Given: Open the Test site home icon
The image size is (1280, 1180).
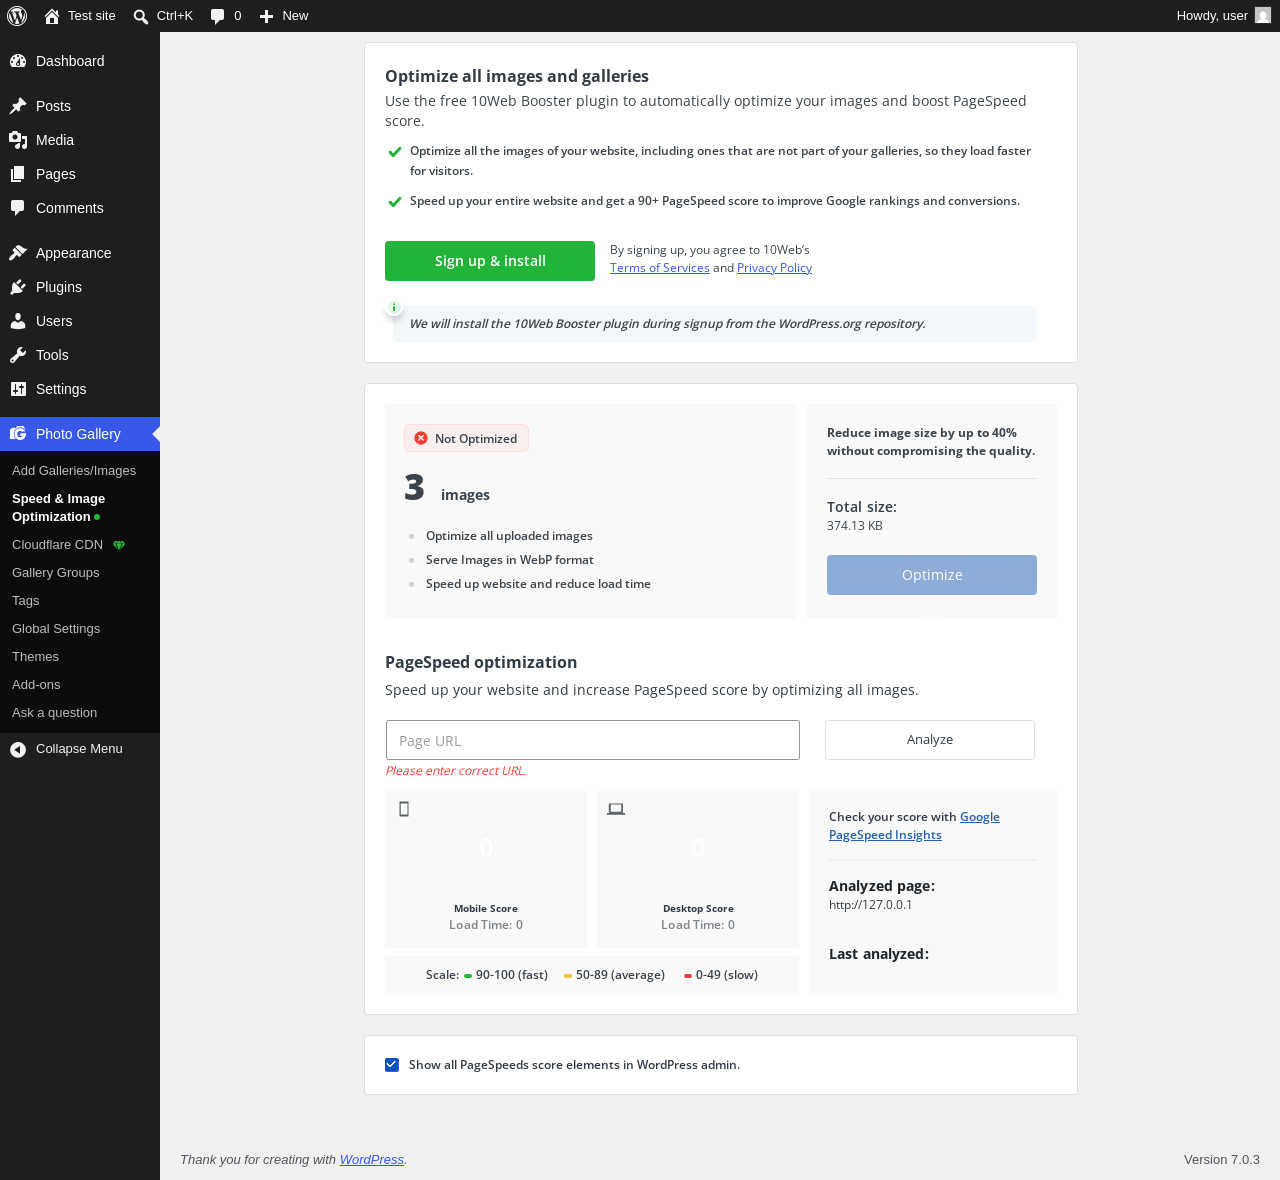Looking at the screenshot, I should pyautogui.click(x=52, y=16).
